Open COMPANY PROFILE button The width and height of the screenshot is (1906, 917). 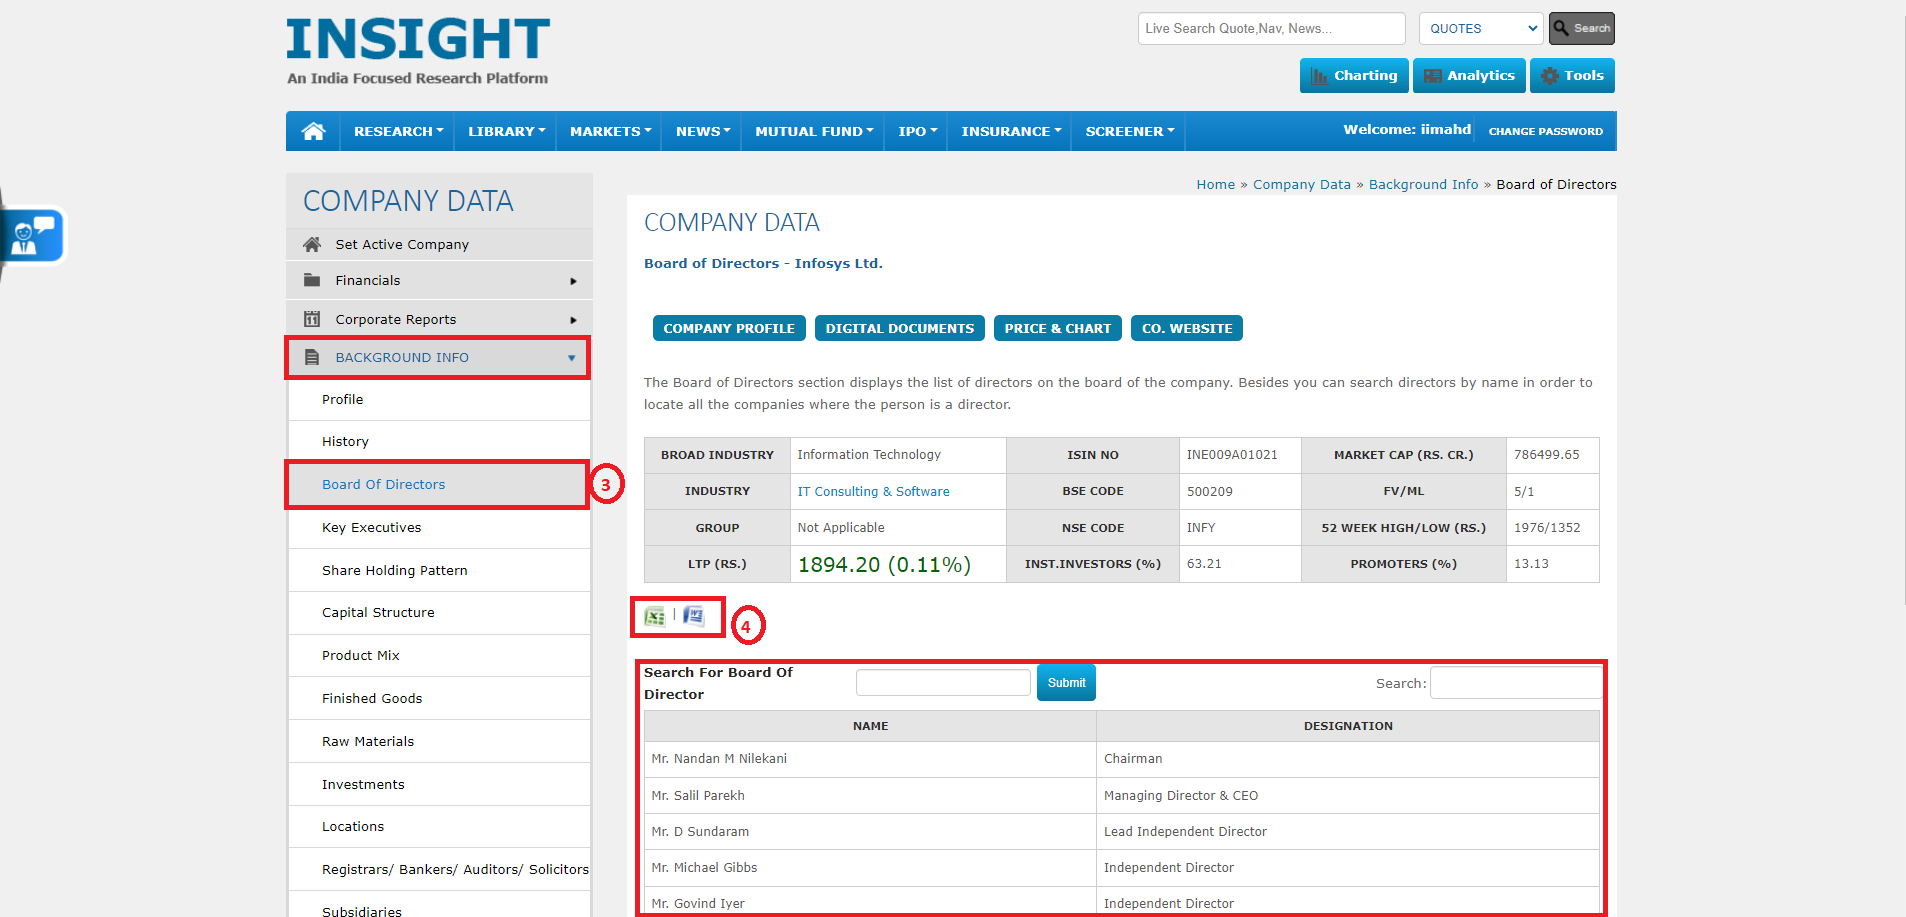click(729, 328)
